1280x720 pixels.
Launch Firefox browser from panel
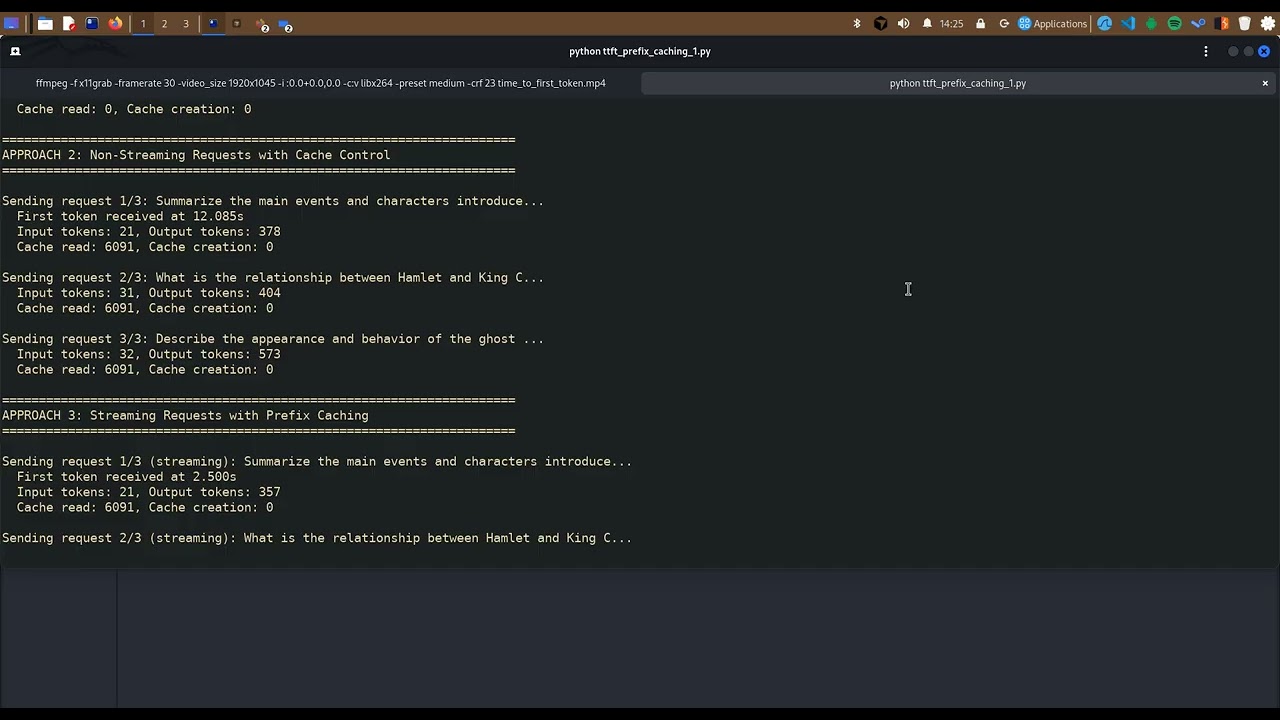(115, 23)
